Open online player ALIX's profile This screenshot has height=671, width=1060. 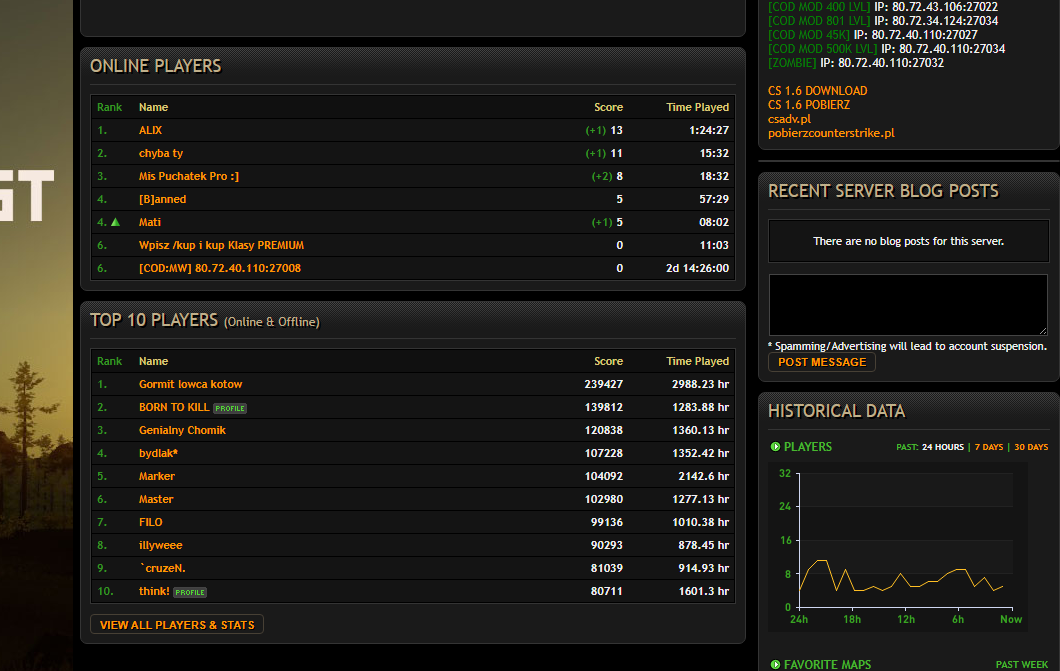tap(150, 130)
